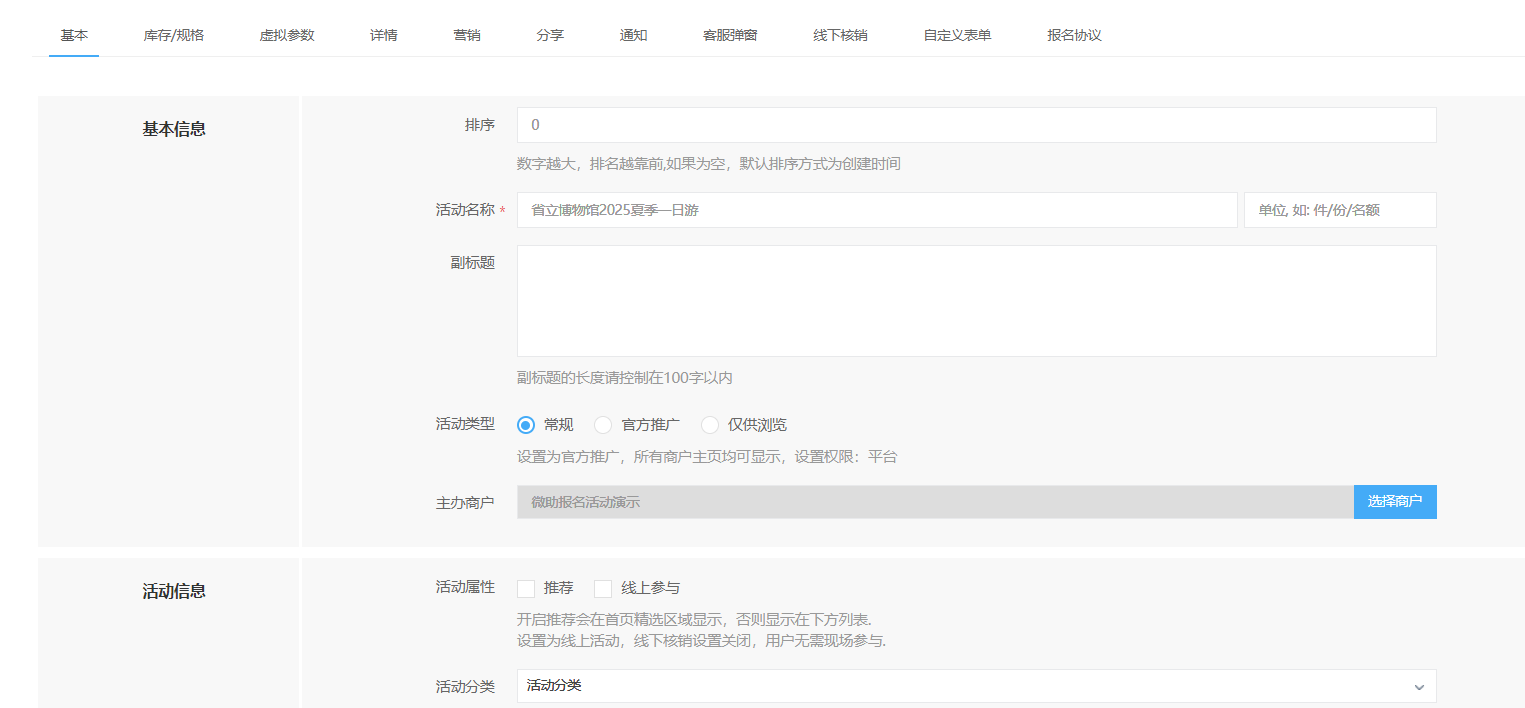Image resolution: width=1525 pixels, height=708 pixels.
Task: Open the 营销 tab
Action: pos(467,34)
